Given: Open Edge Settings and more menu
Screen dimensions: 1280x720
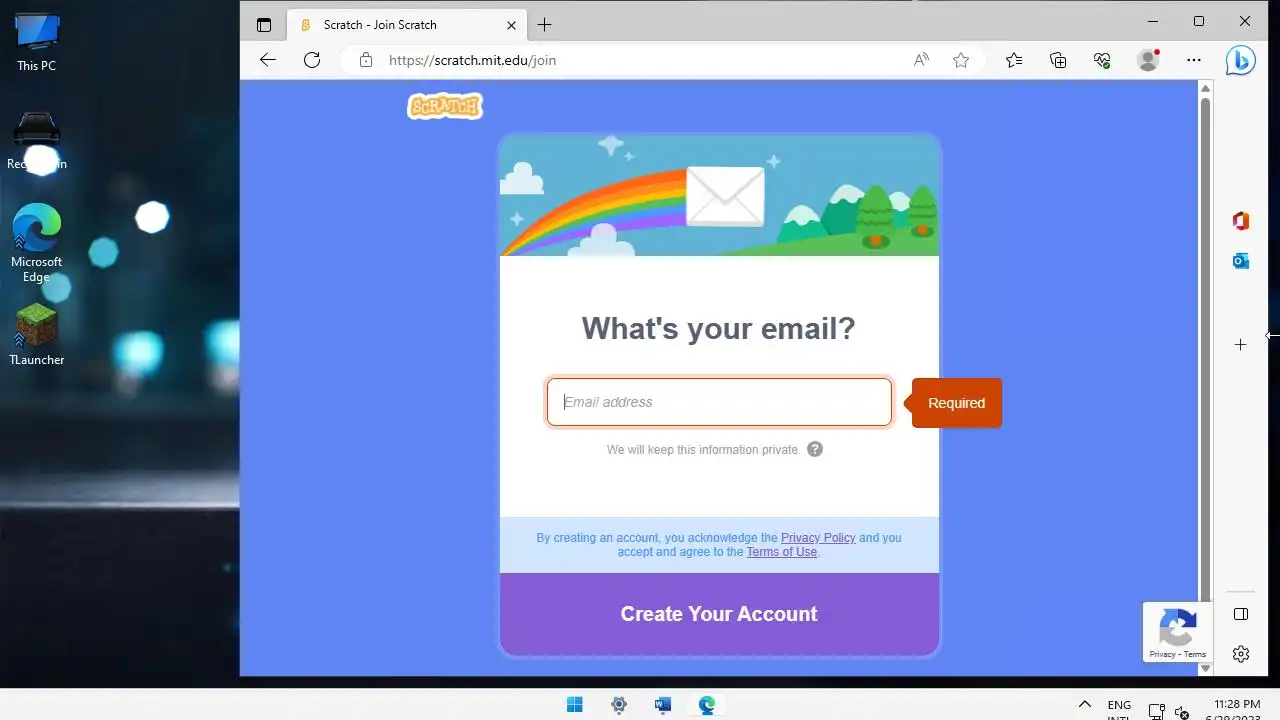Looking at the screenshot, I should coord(1194,60).
